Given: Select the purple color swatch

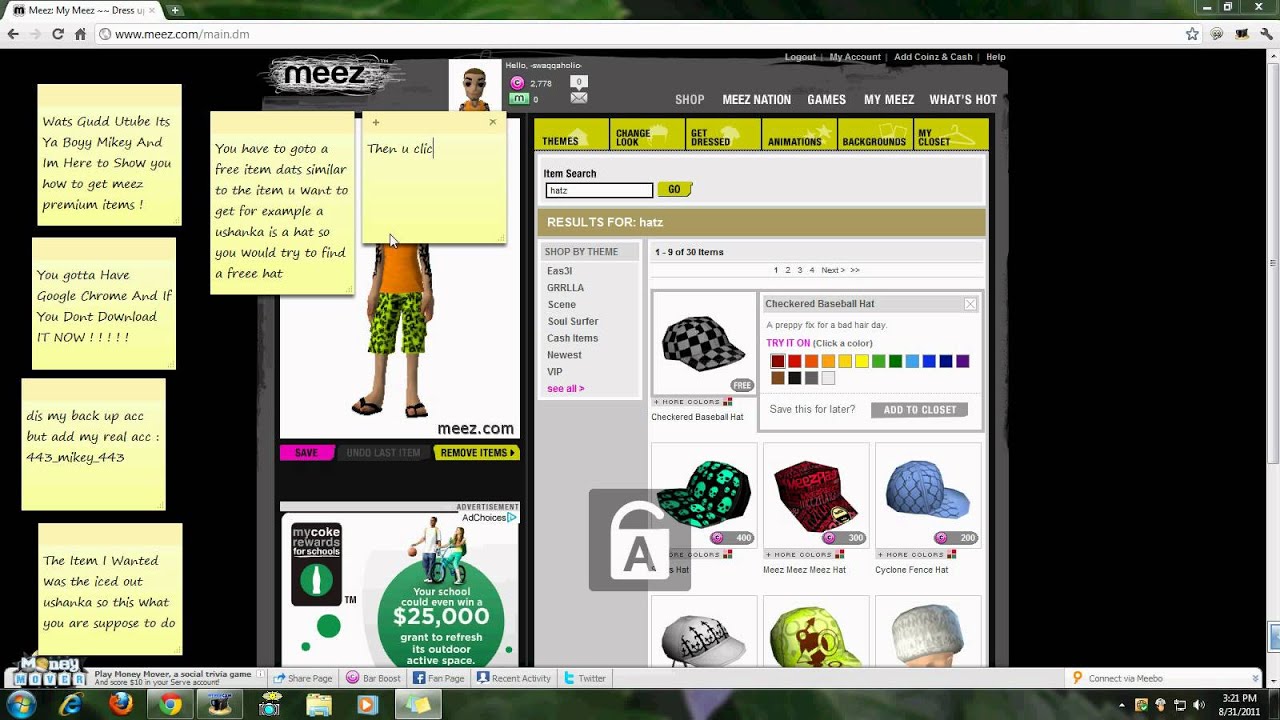Looking at the screenshot, I should click(963, 361).
